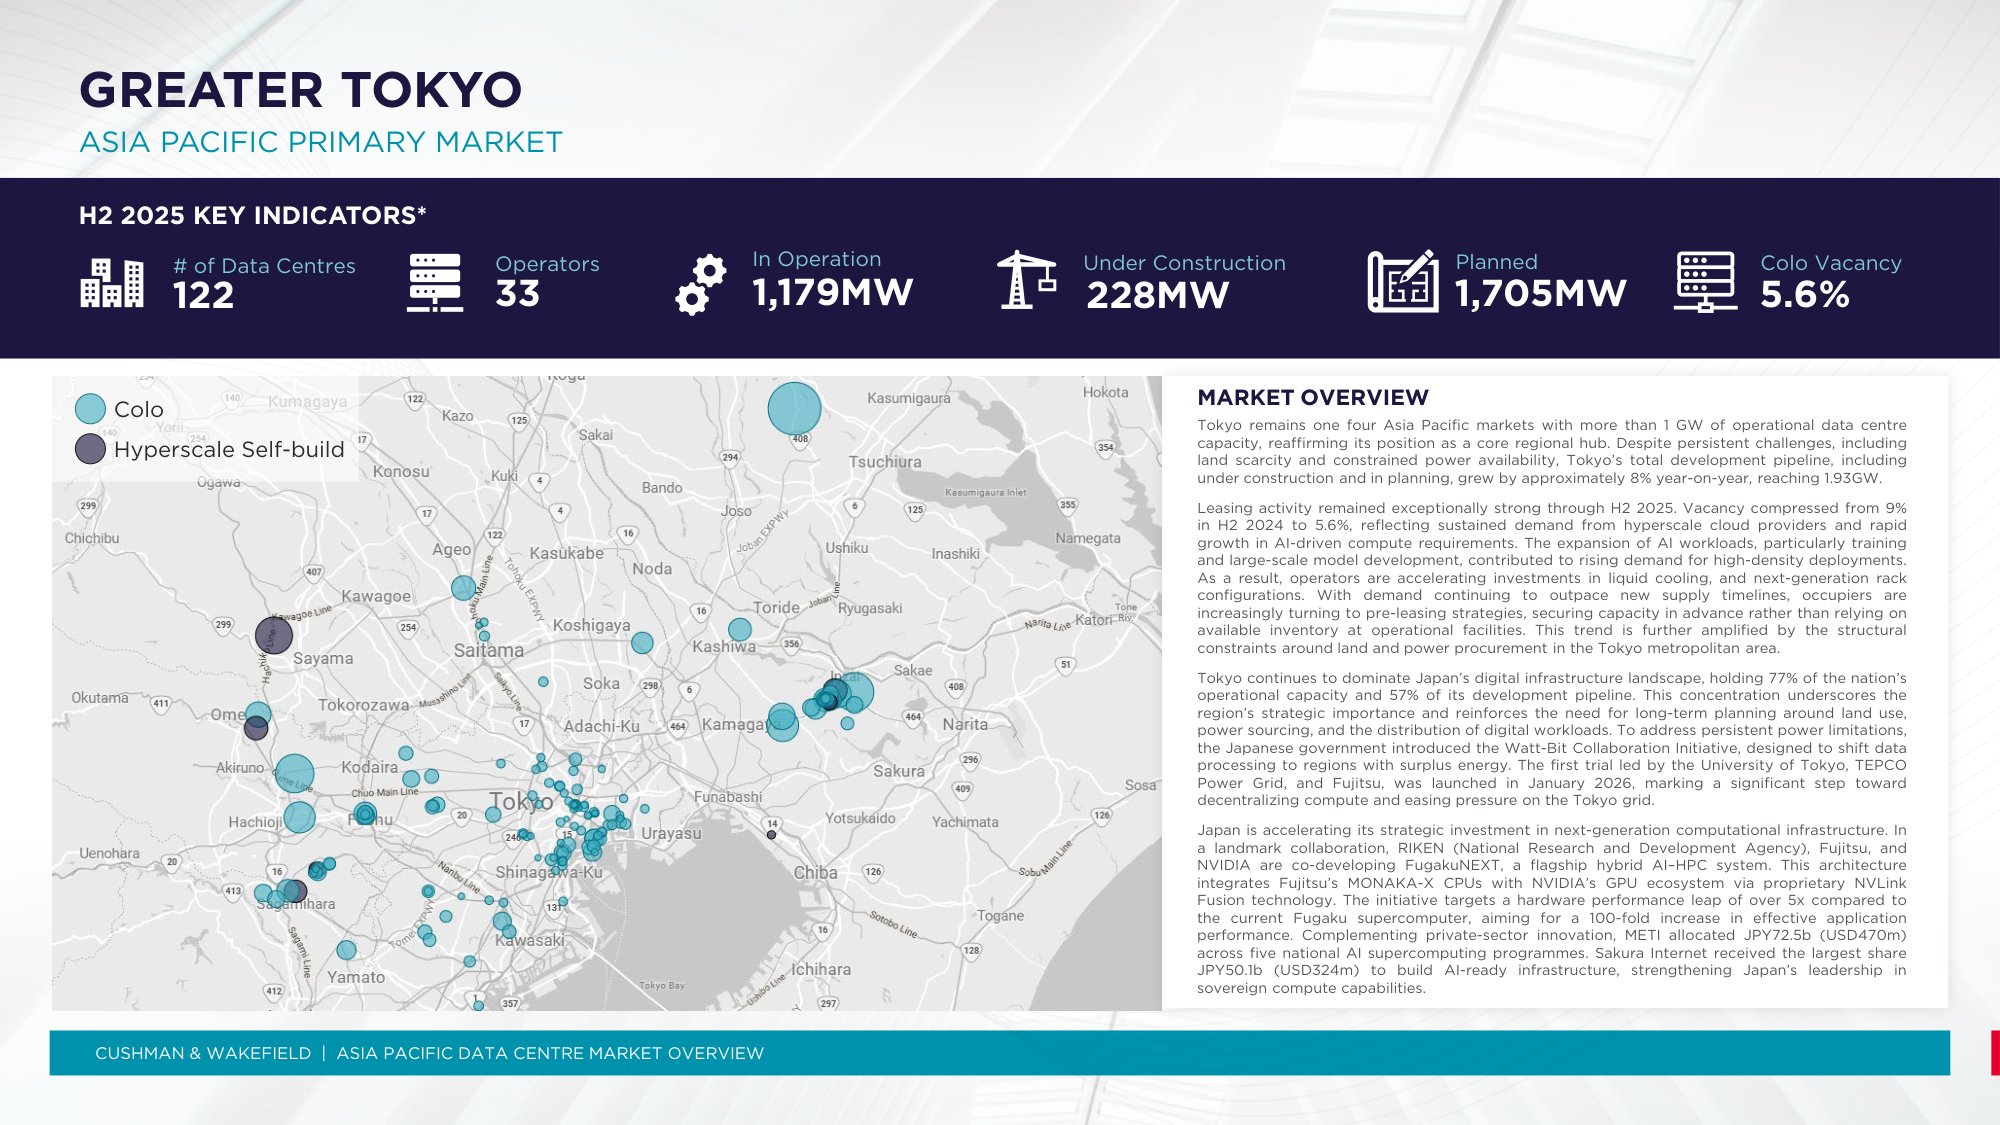Screen dimensions: 2000x1125
Task: Click the server monitor icon beside Colo Vacancy
Action: 1705,282
